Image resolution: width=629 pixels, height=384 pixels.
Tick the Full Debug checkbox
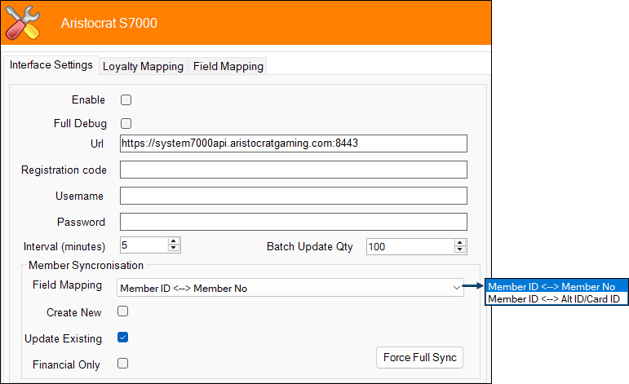click(x=126, y=124)
